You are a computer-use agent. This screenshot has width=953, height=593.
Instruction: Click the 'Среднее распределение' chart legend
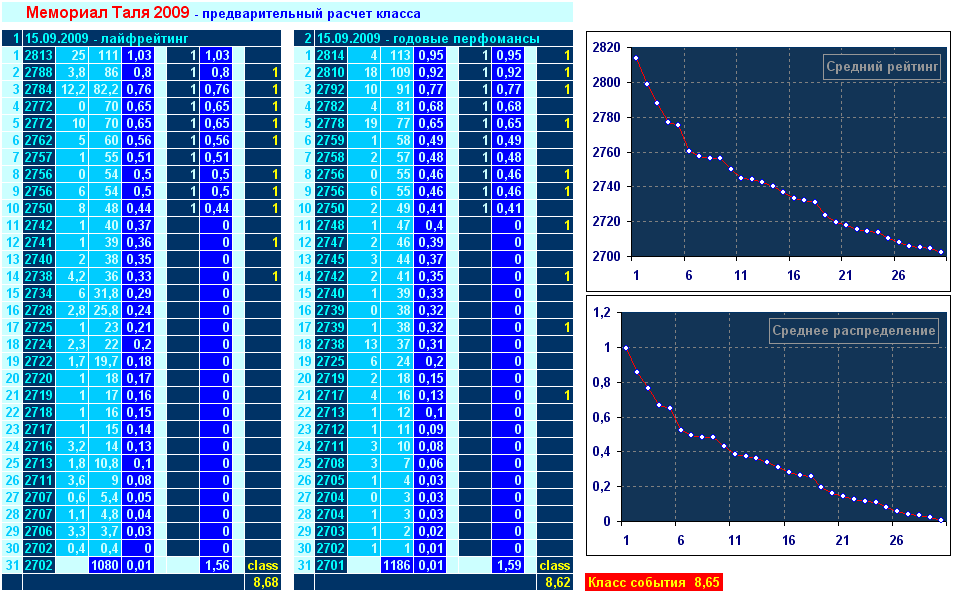click(854, 330)
